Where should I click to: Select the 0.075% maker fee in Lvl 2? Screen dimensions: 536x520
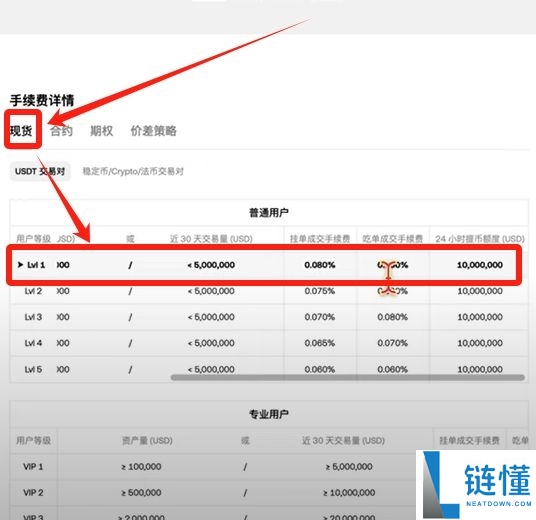[x=320, y=291]
